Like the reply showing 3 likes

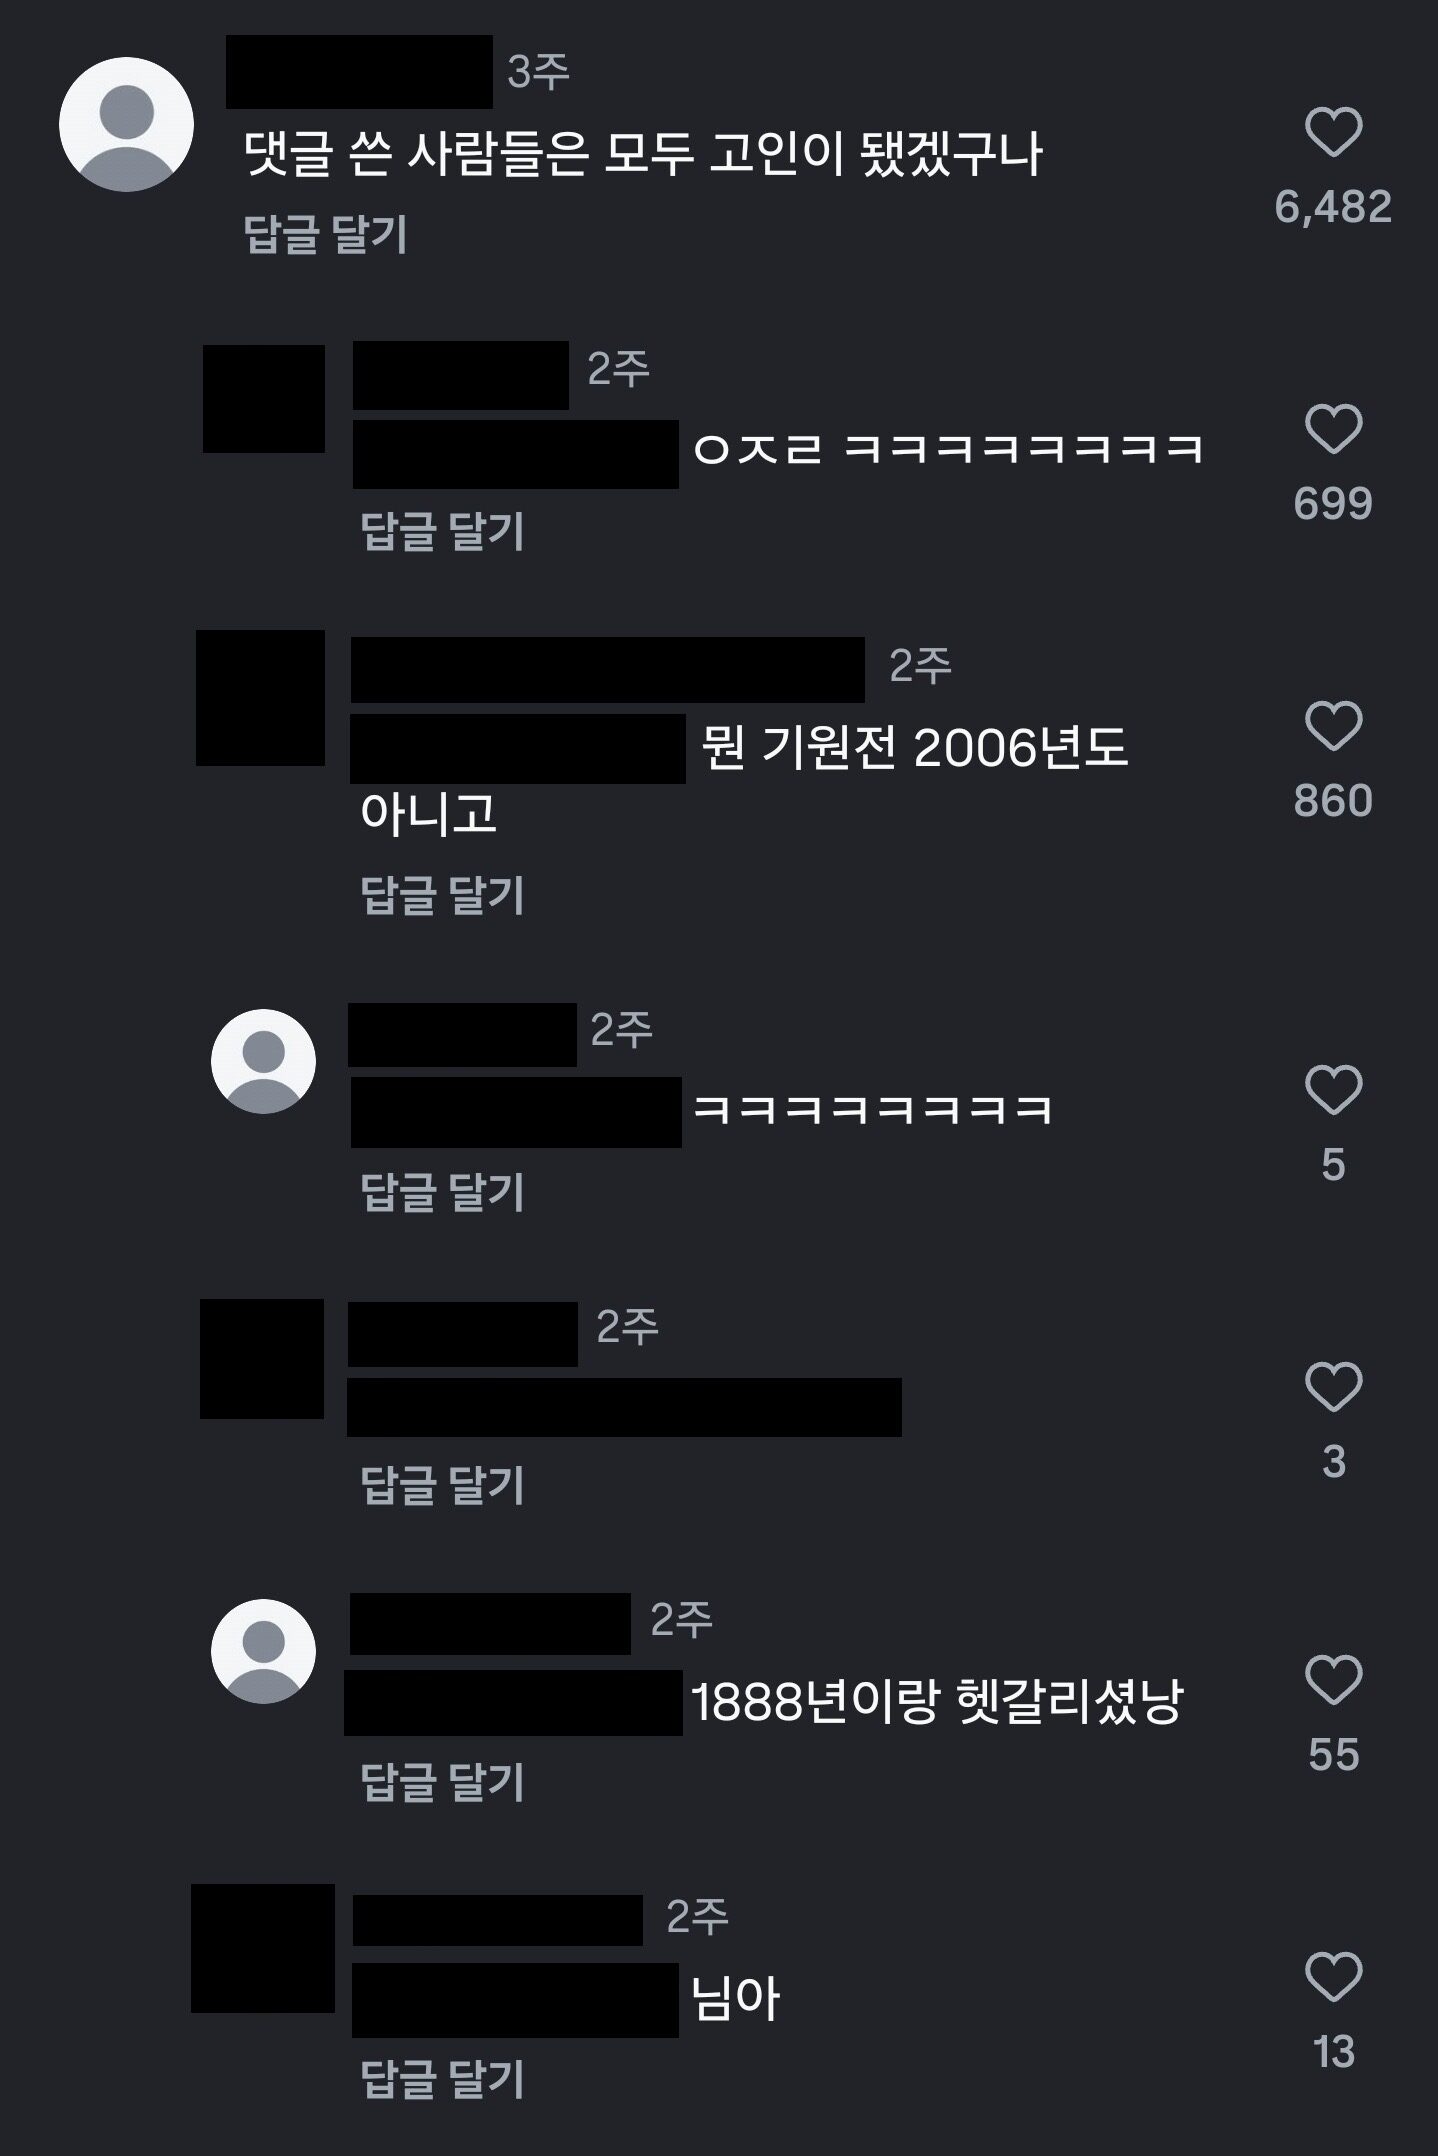pyautogui.click(x=1333, y=1386)
